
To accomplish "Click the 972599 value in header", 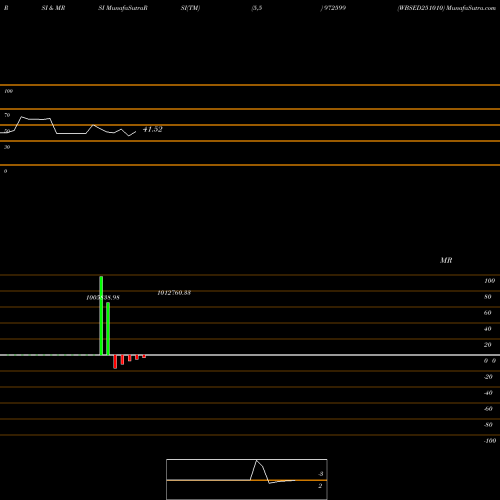I will click(335, 8).
